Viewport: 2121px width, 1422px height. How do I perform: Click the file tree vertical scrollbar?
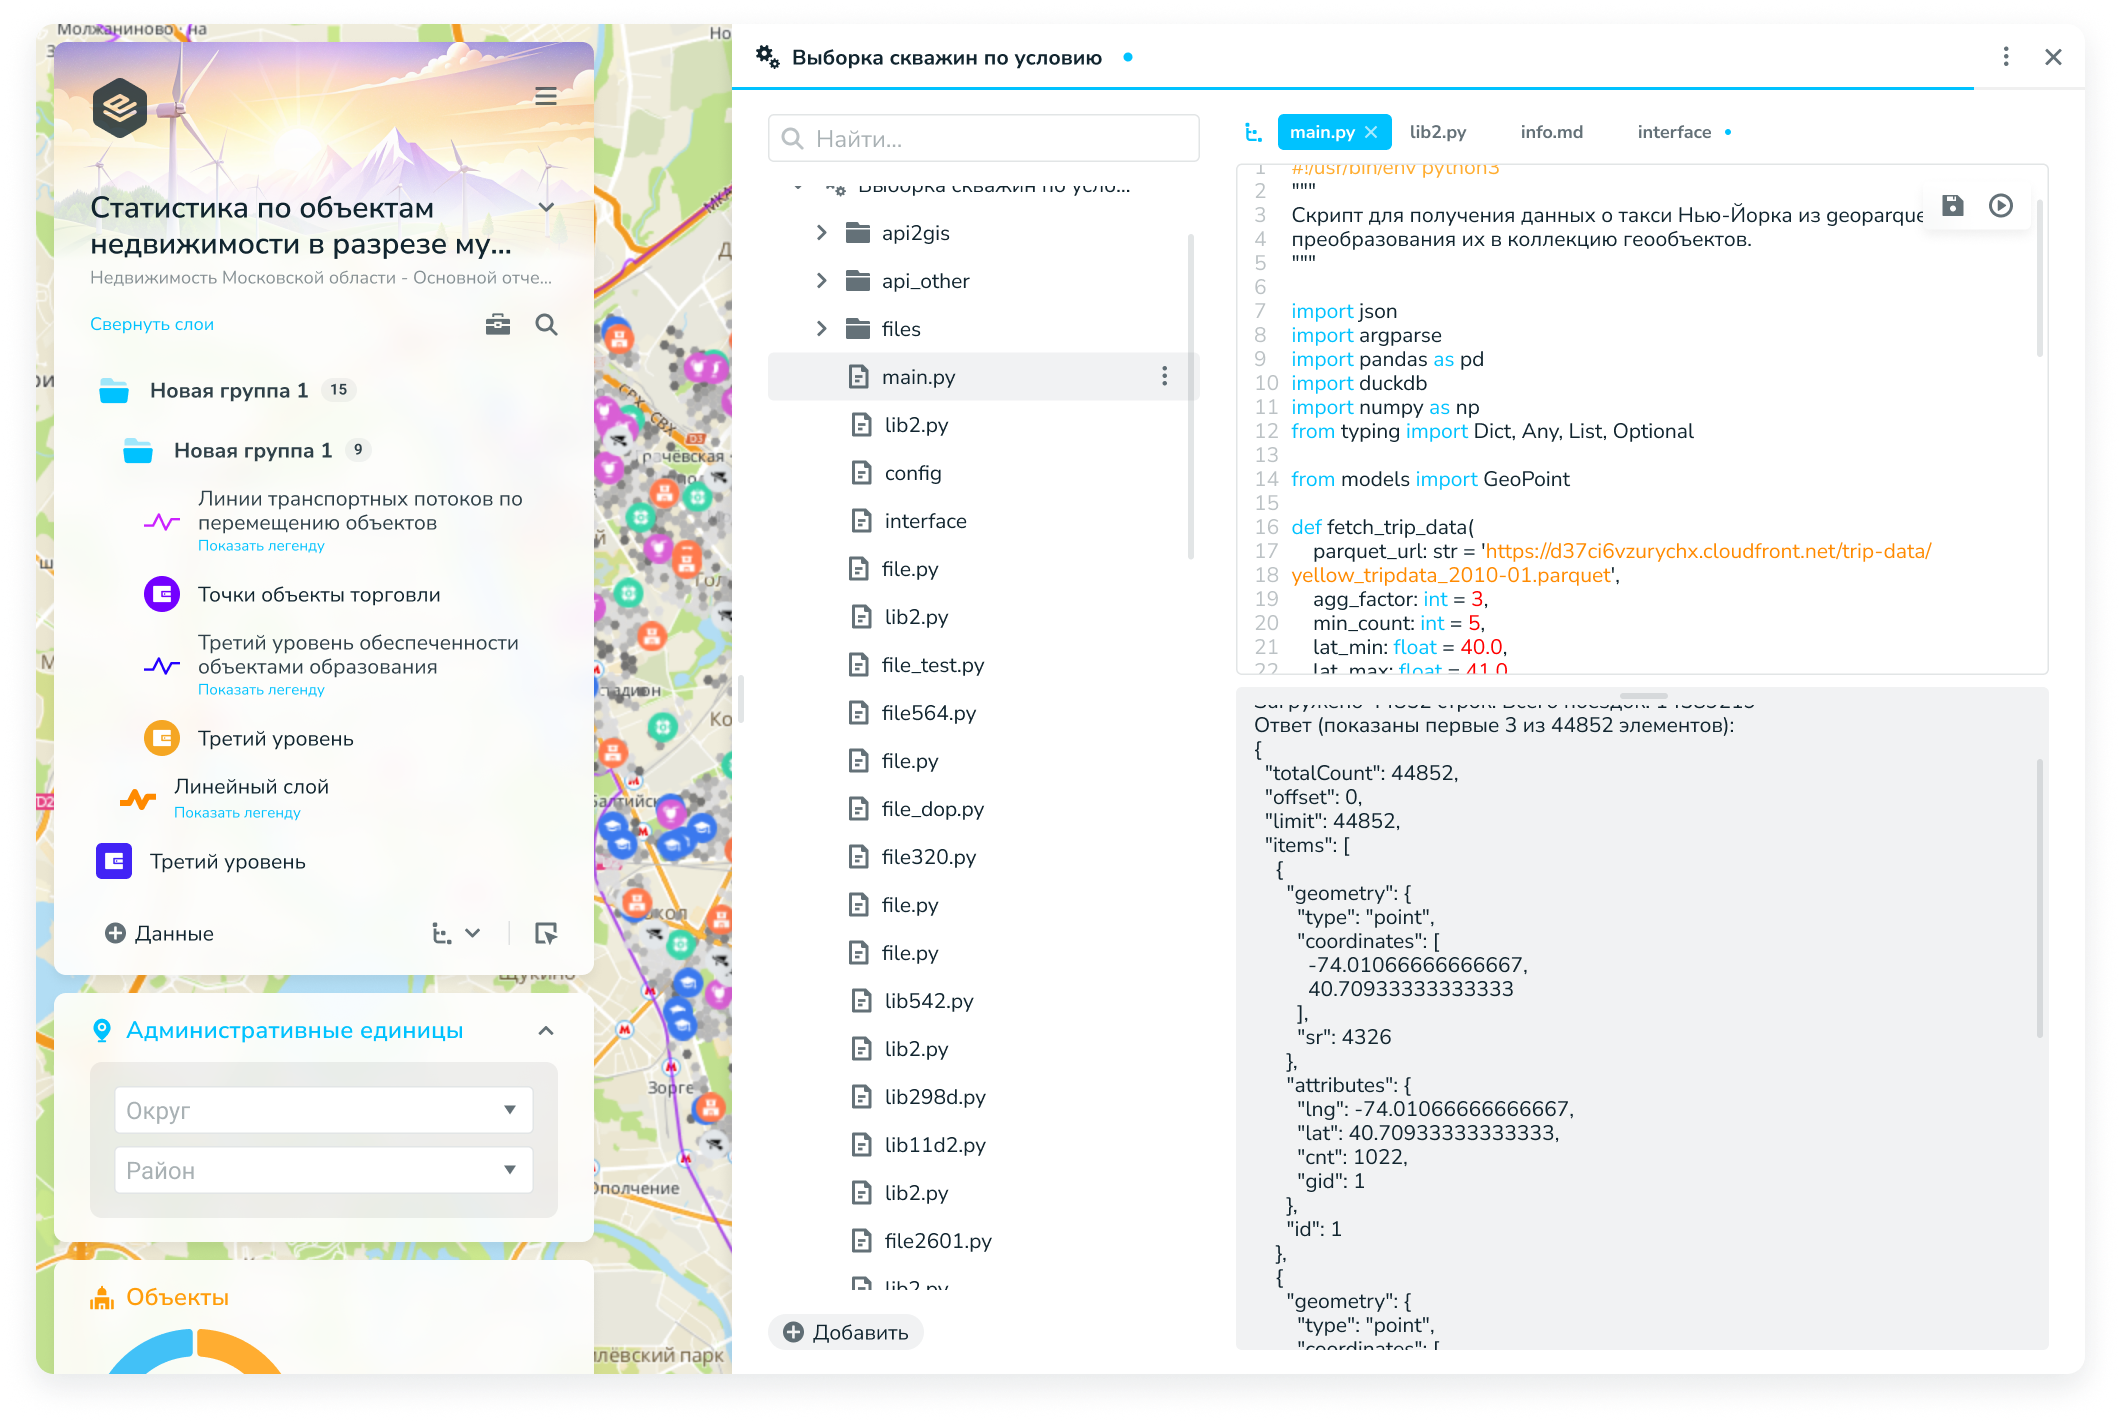[x=1190, y=395]
